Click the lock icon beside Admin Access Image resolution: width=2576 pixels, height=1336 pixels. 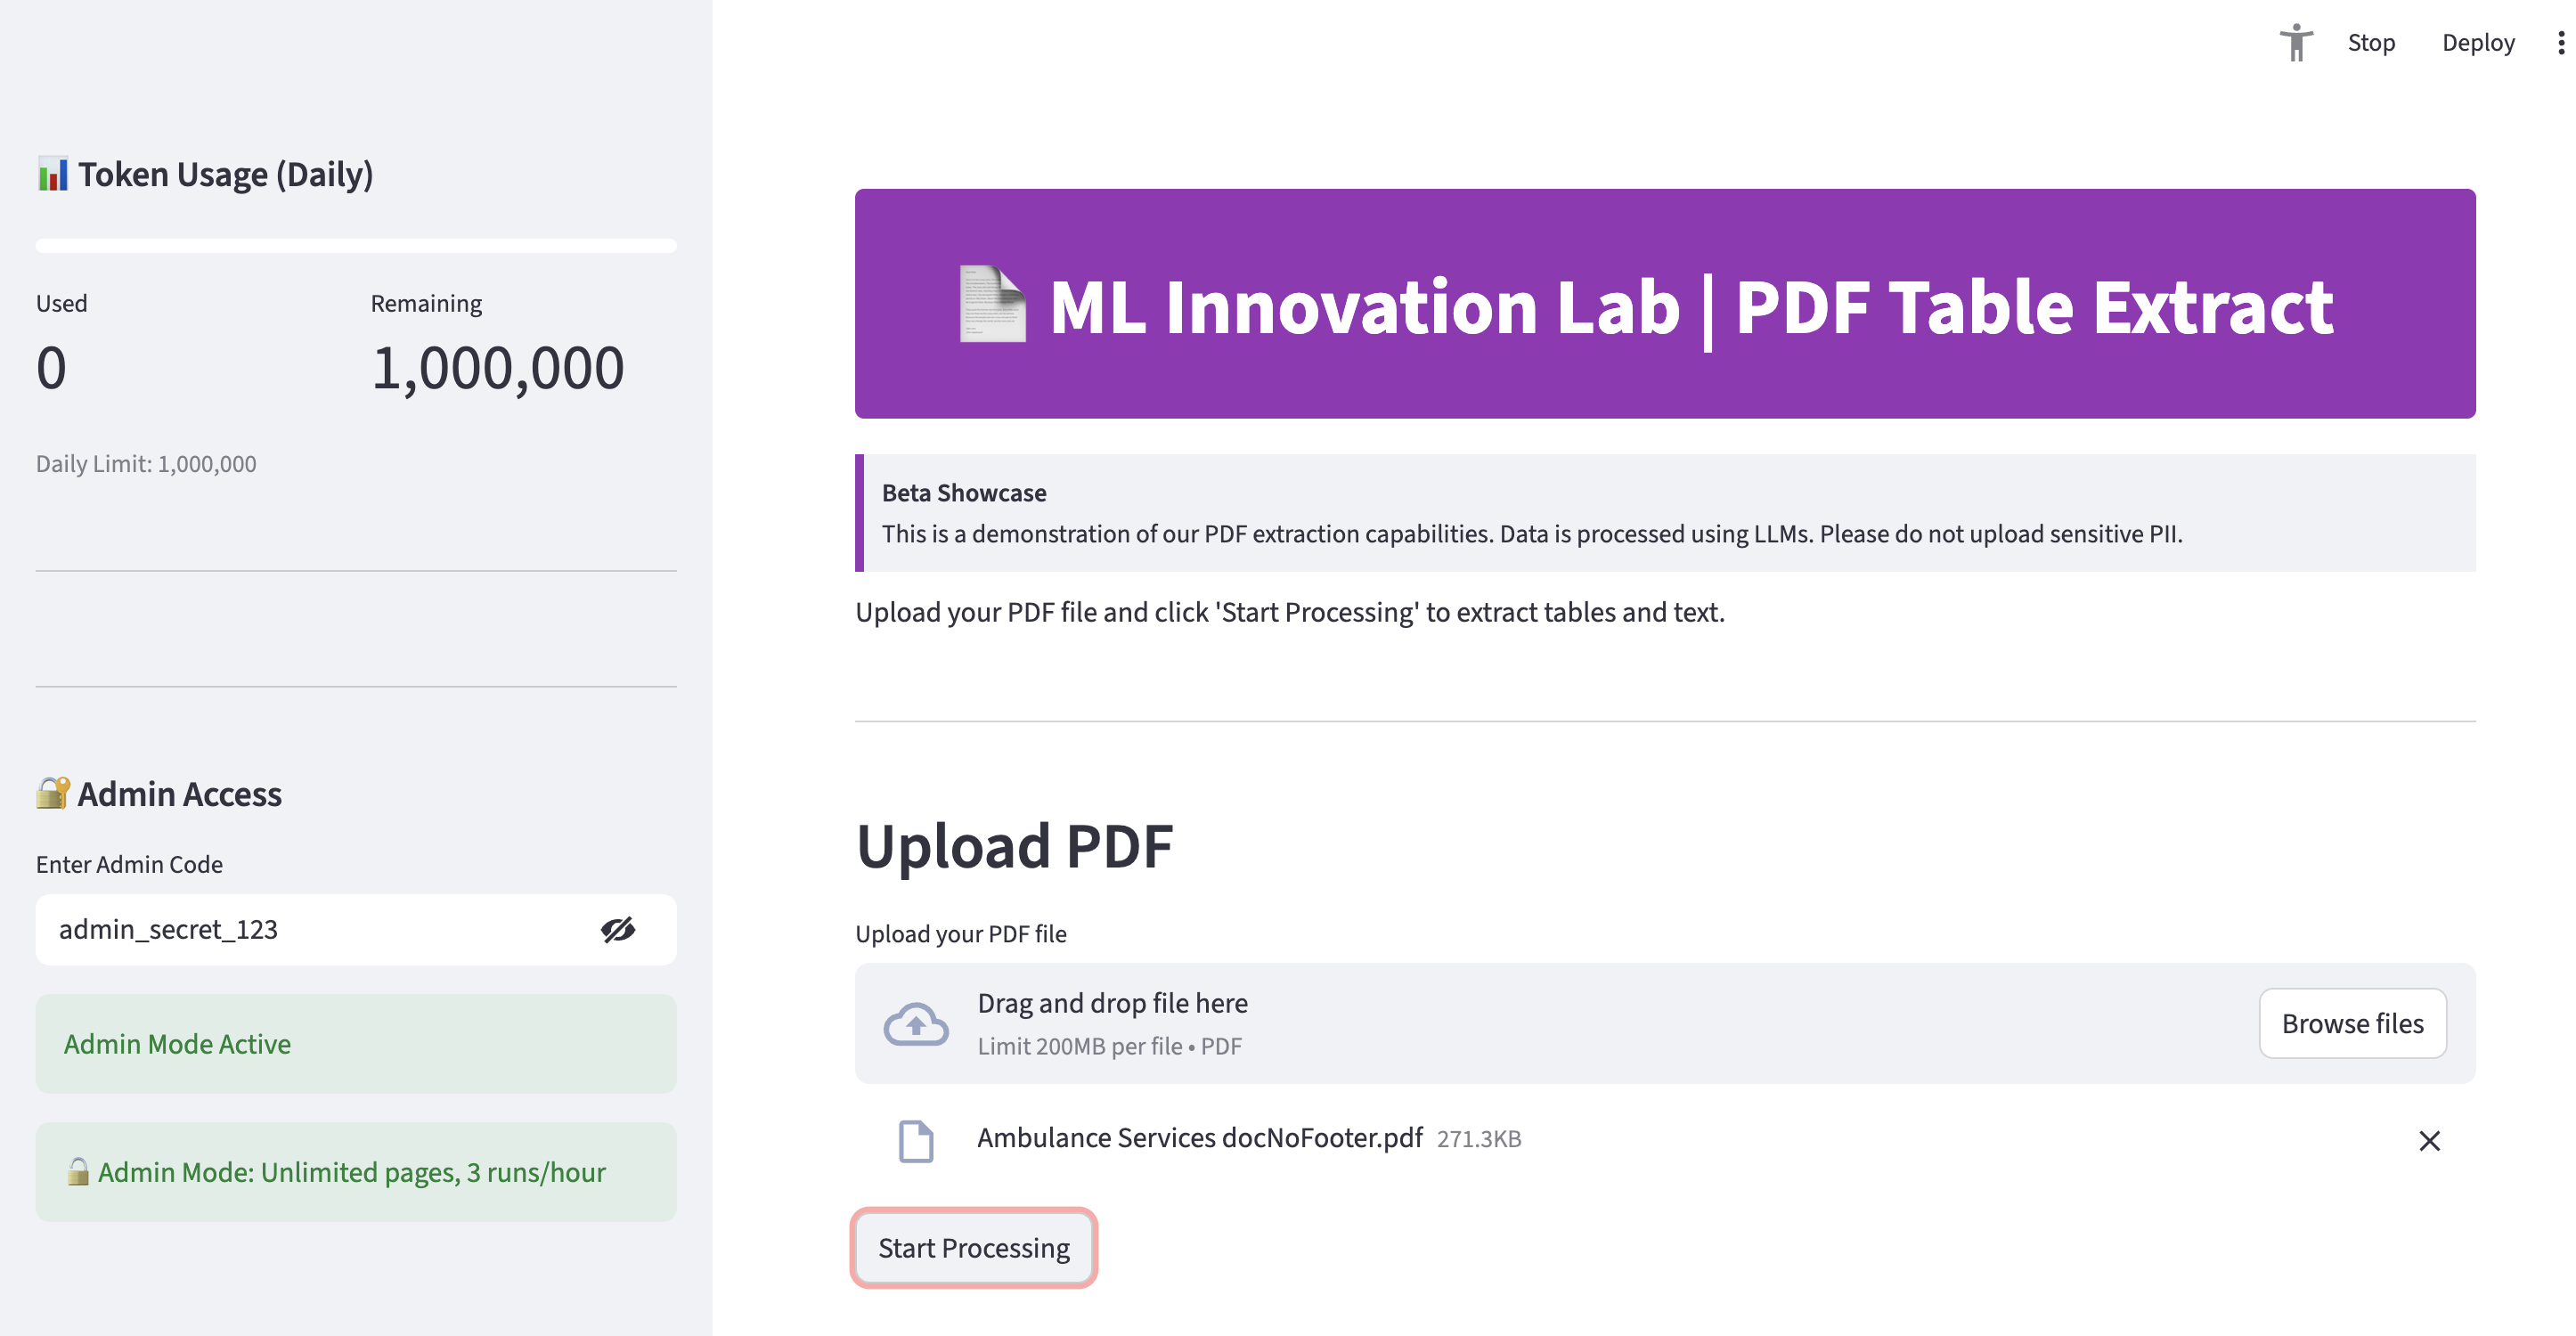[x=53, y=793]
